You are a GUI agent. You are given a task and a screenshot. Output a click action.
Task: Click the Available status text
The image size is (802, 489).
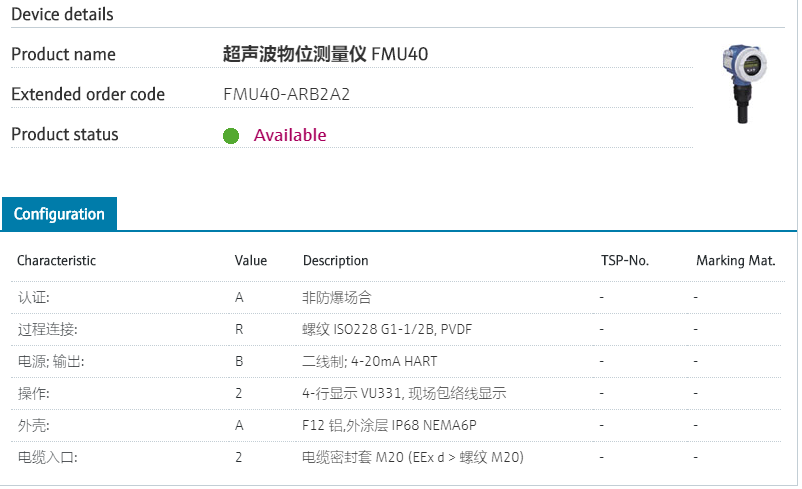(290, 135)
